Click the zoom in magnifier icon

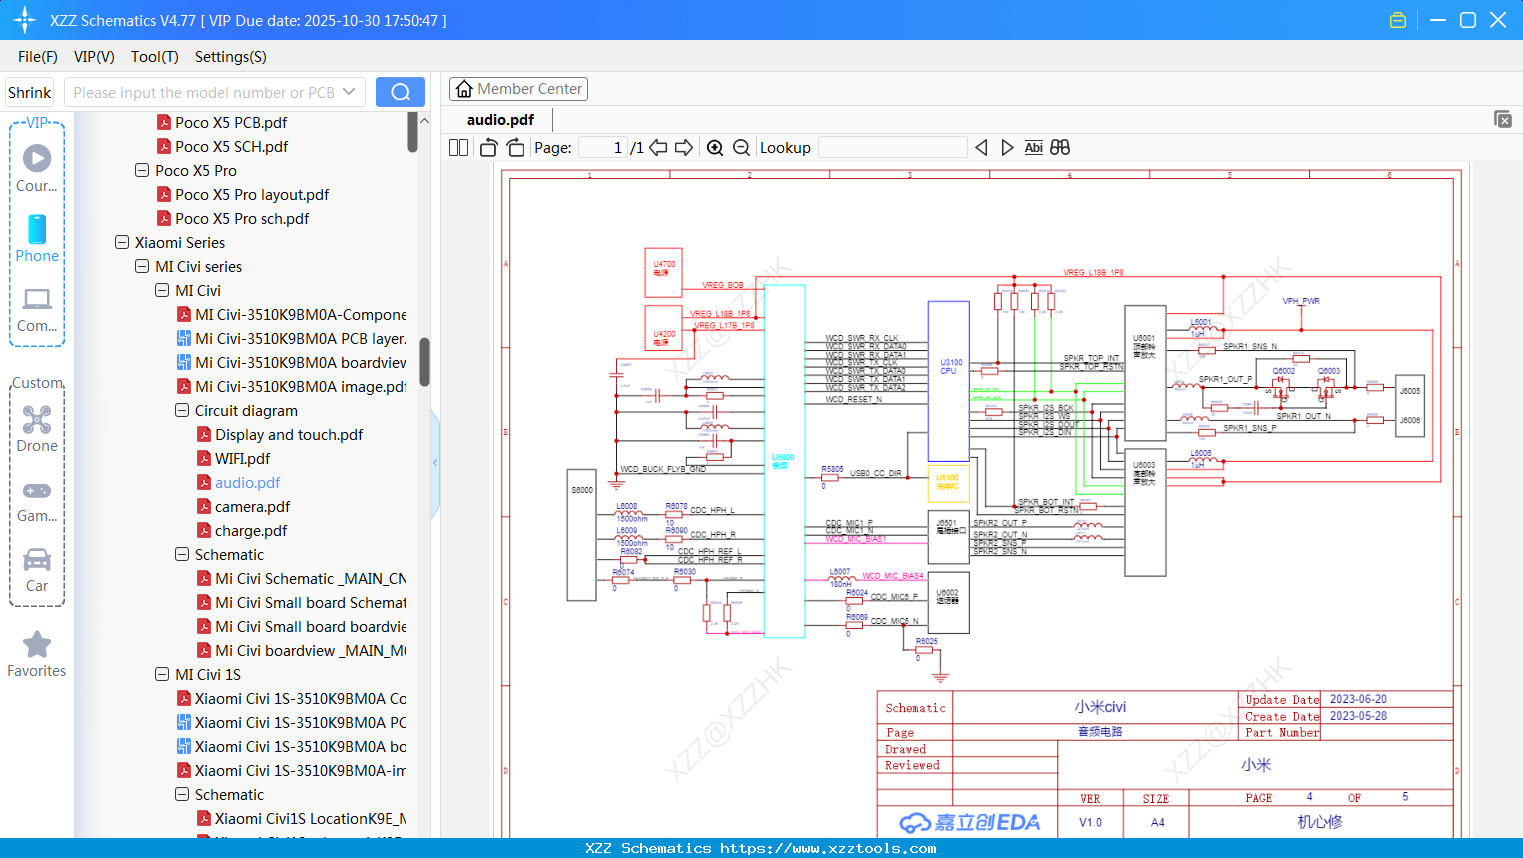[715, 148]
